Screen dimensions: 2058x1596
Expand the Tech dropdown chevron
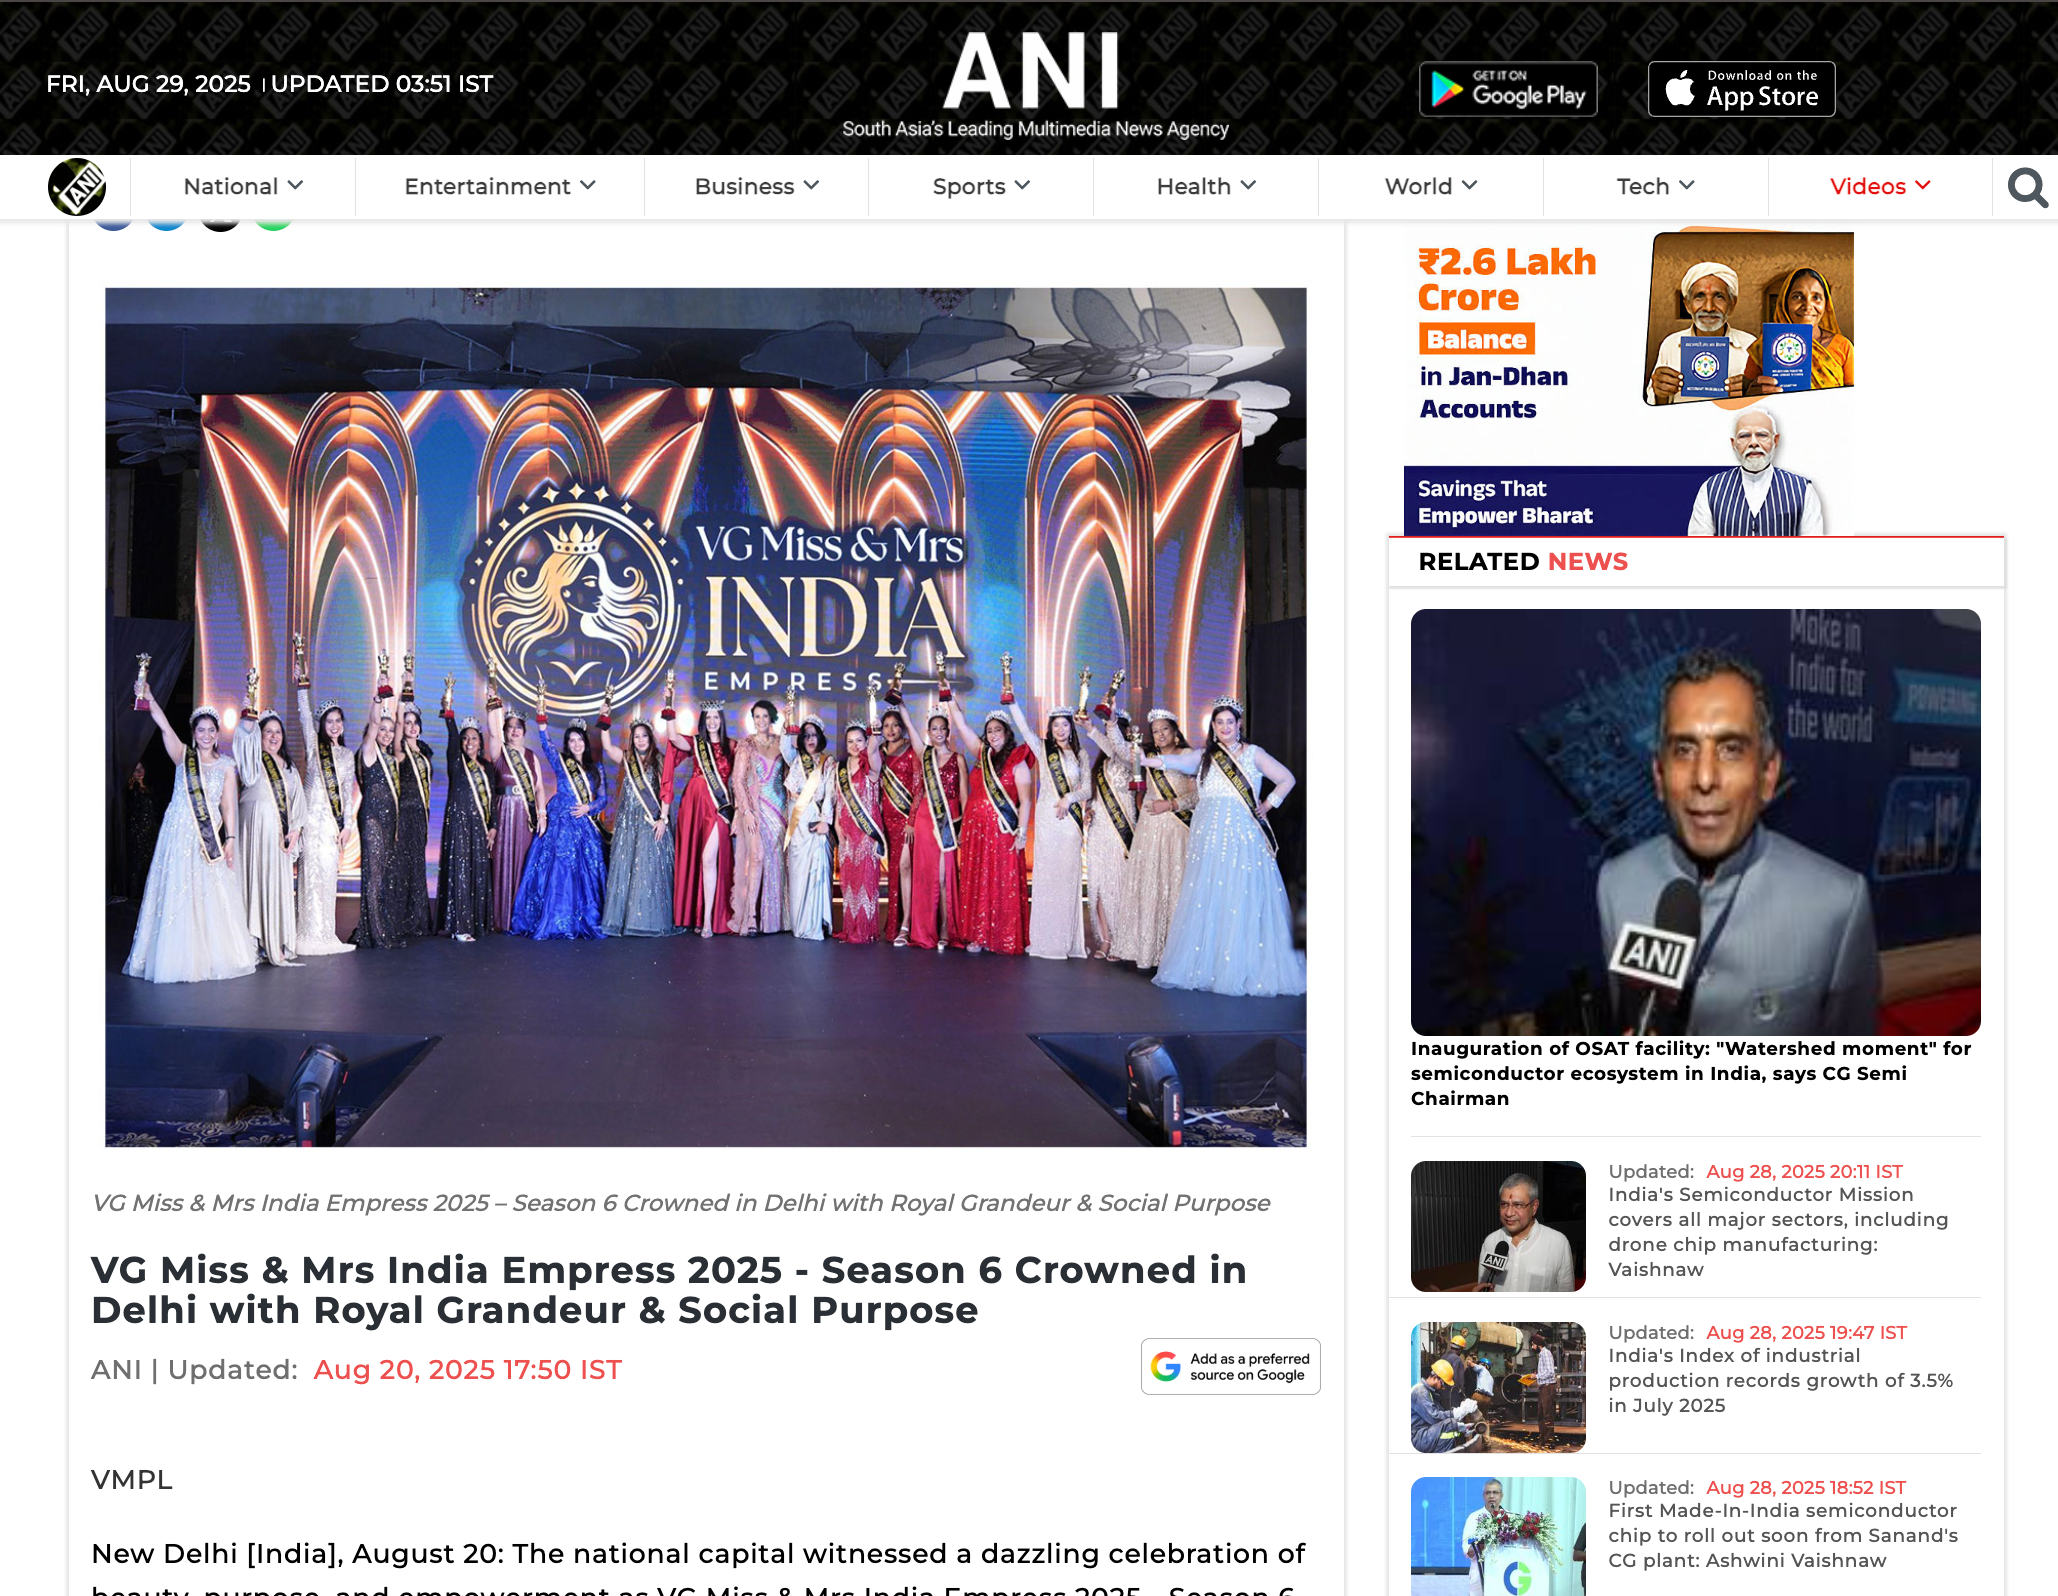click(1687, 186)
